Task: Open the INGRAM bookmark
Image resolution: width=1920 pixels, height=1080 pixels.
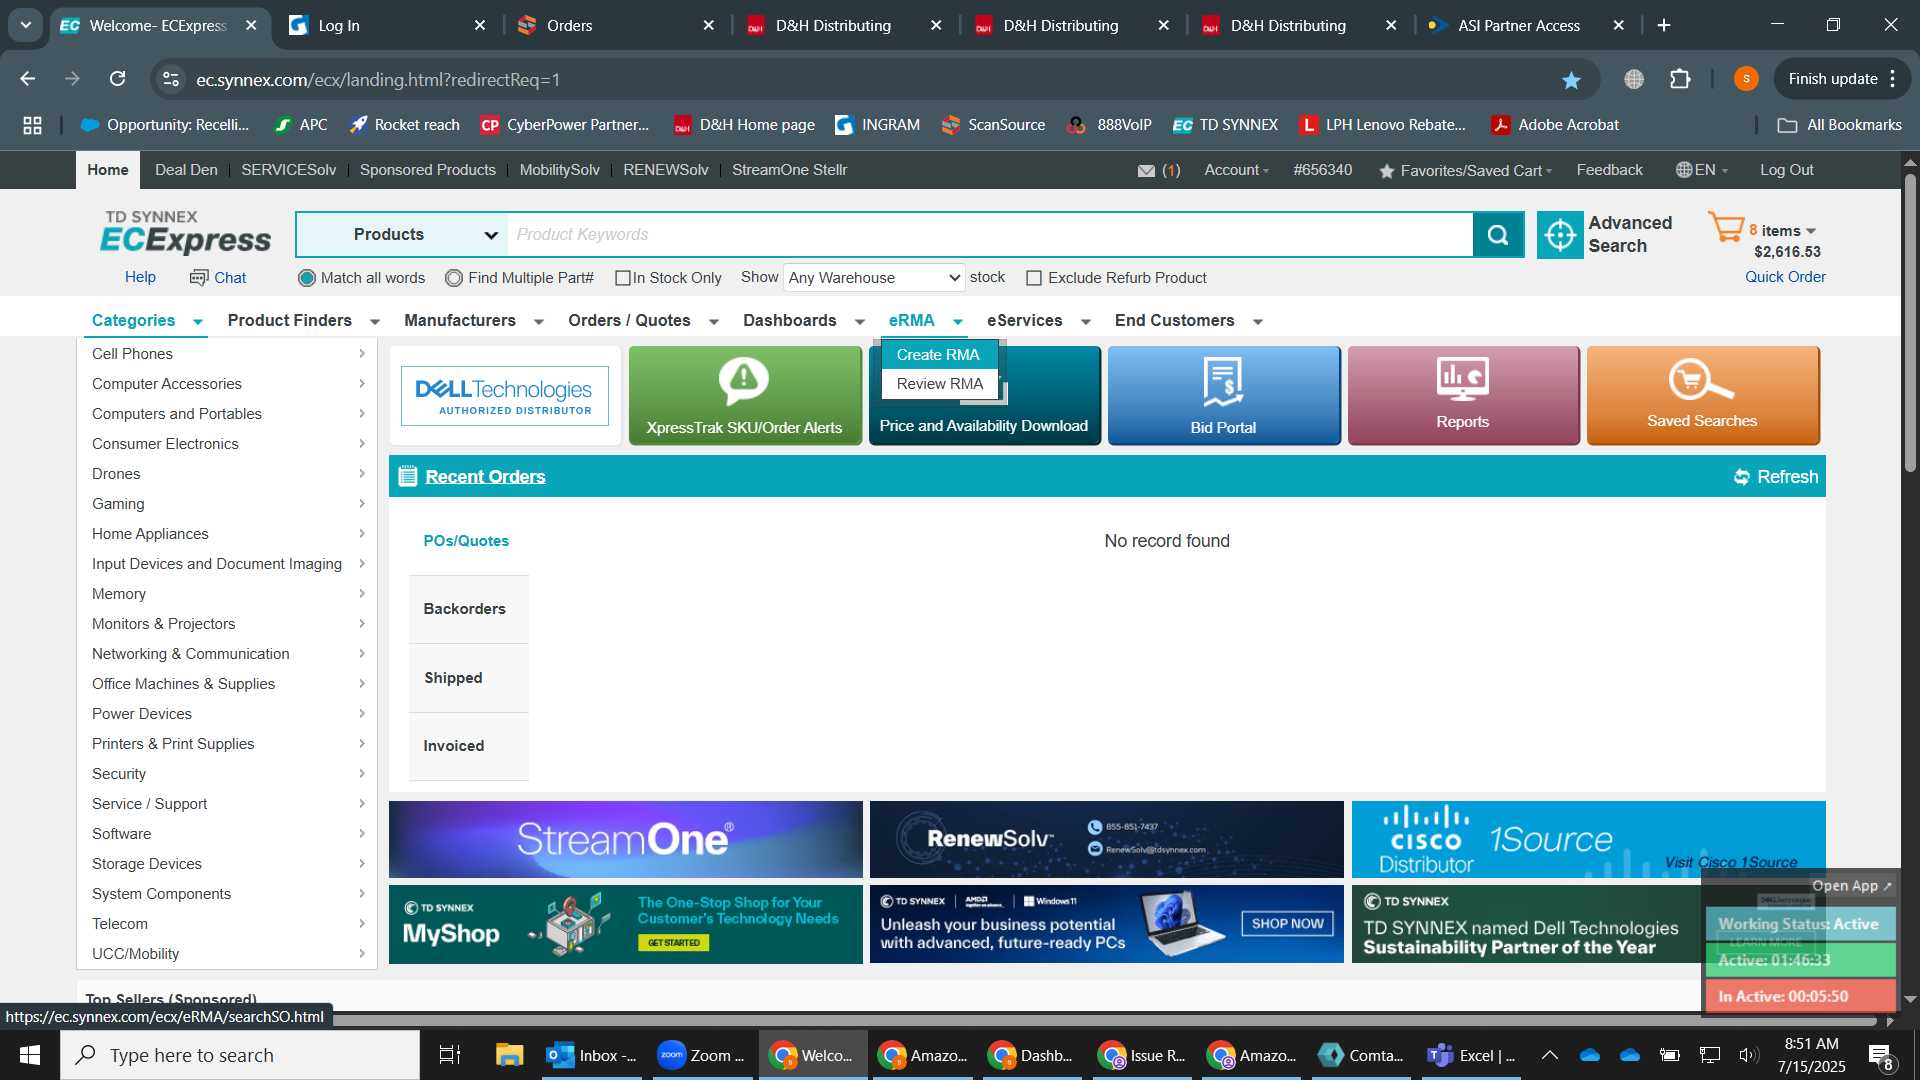Action: [877, 125]
